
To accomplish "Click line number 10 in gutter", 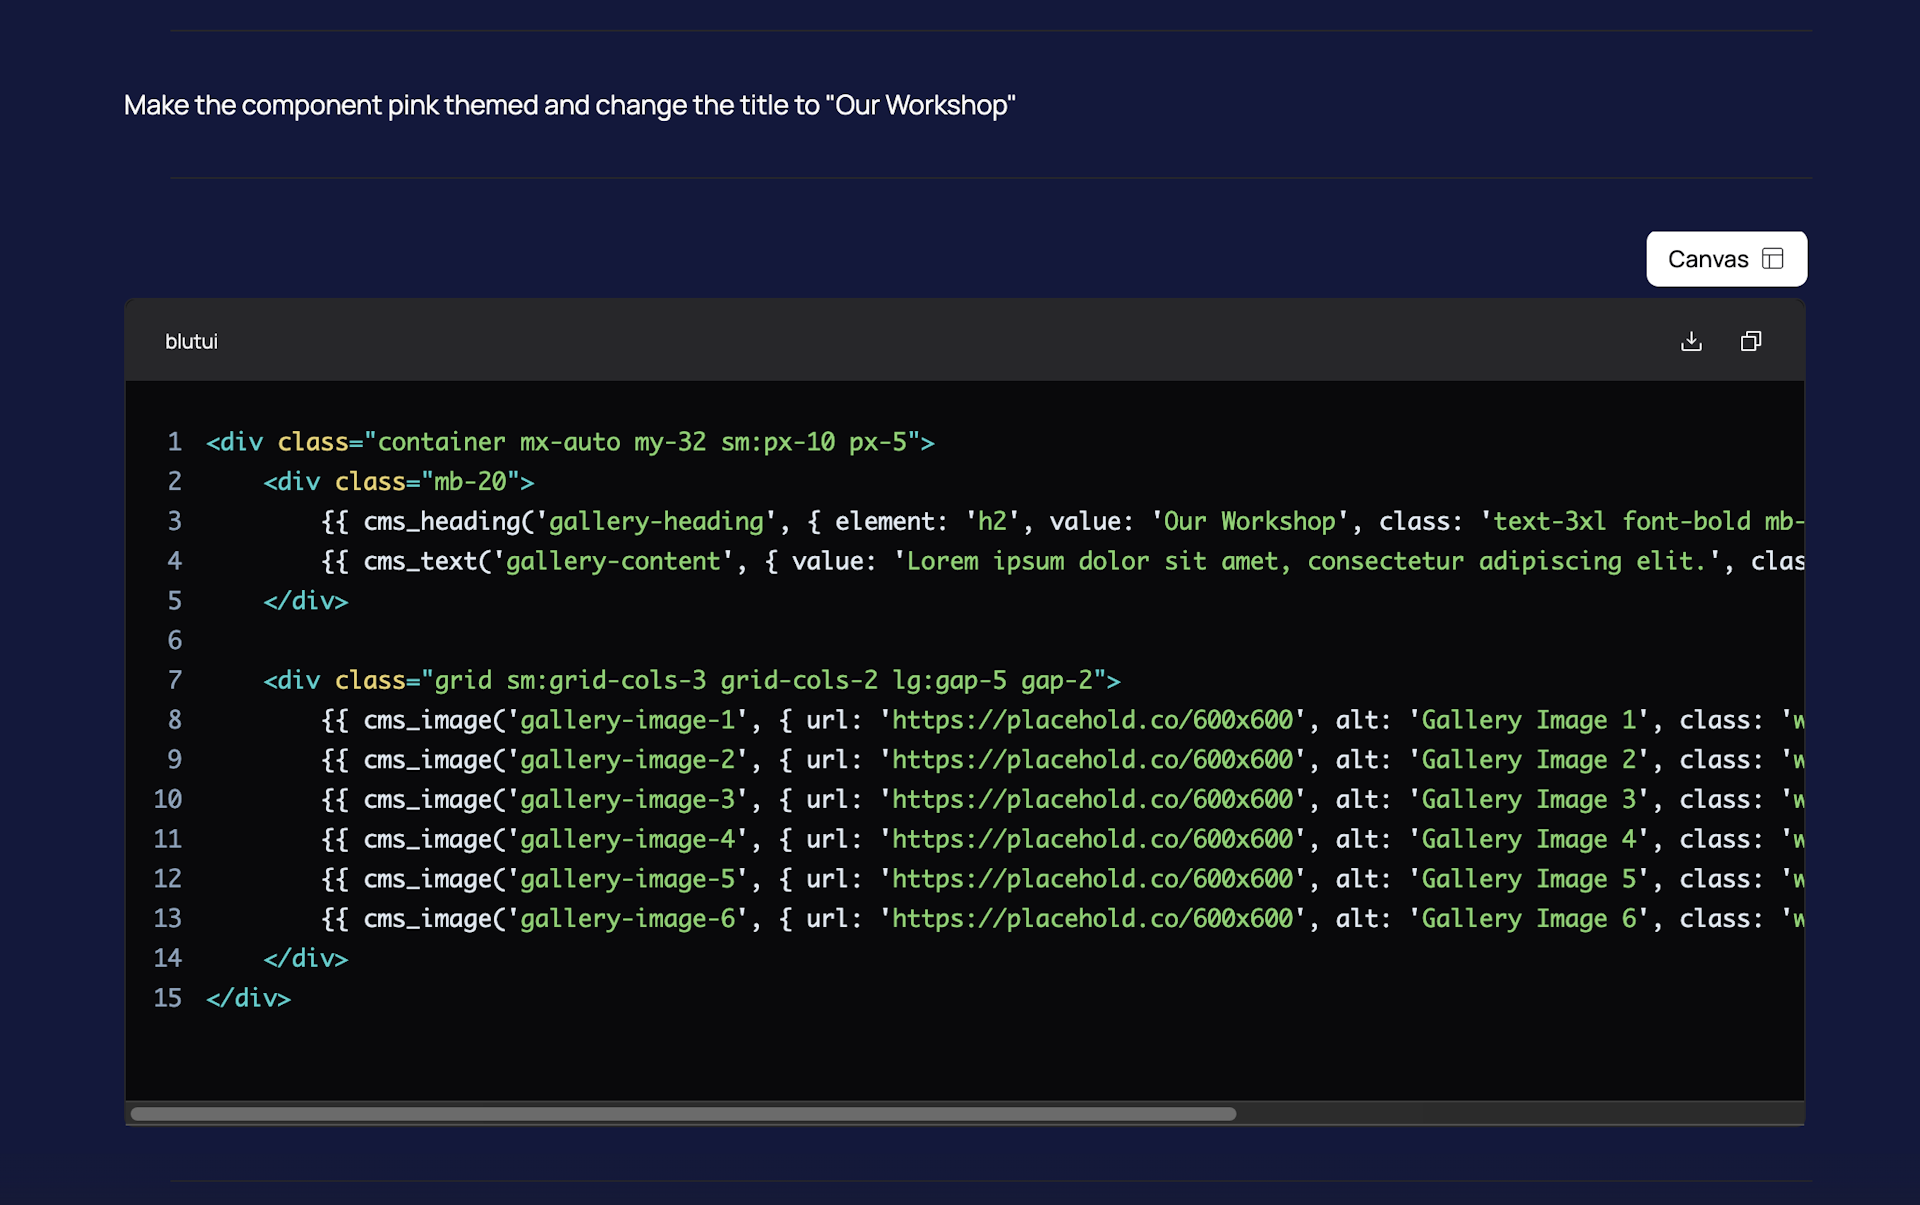I will coord(167,799).
